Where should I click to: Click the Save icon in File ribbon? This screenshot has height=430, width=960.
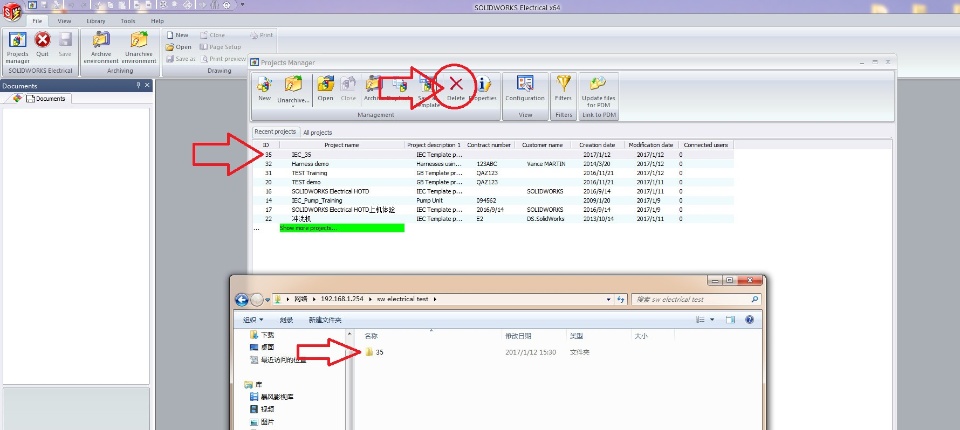click(x=66, y=41)
